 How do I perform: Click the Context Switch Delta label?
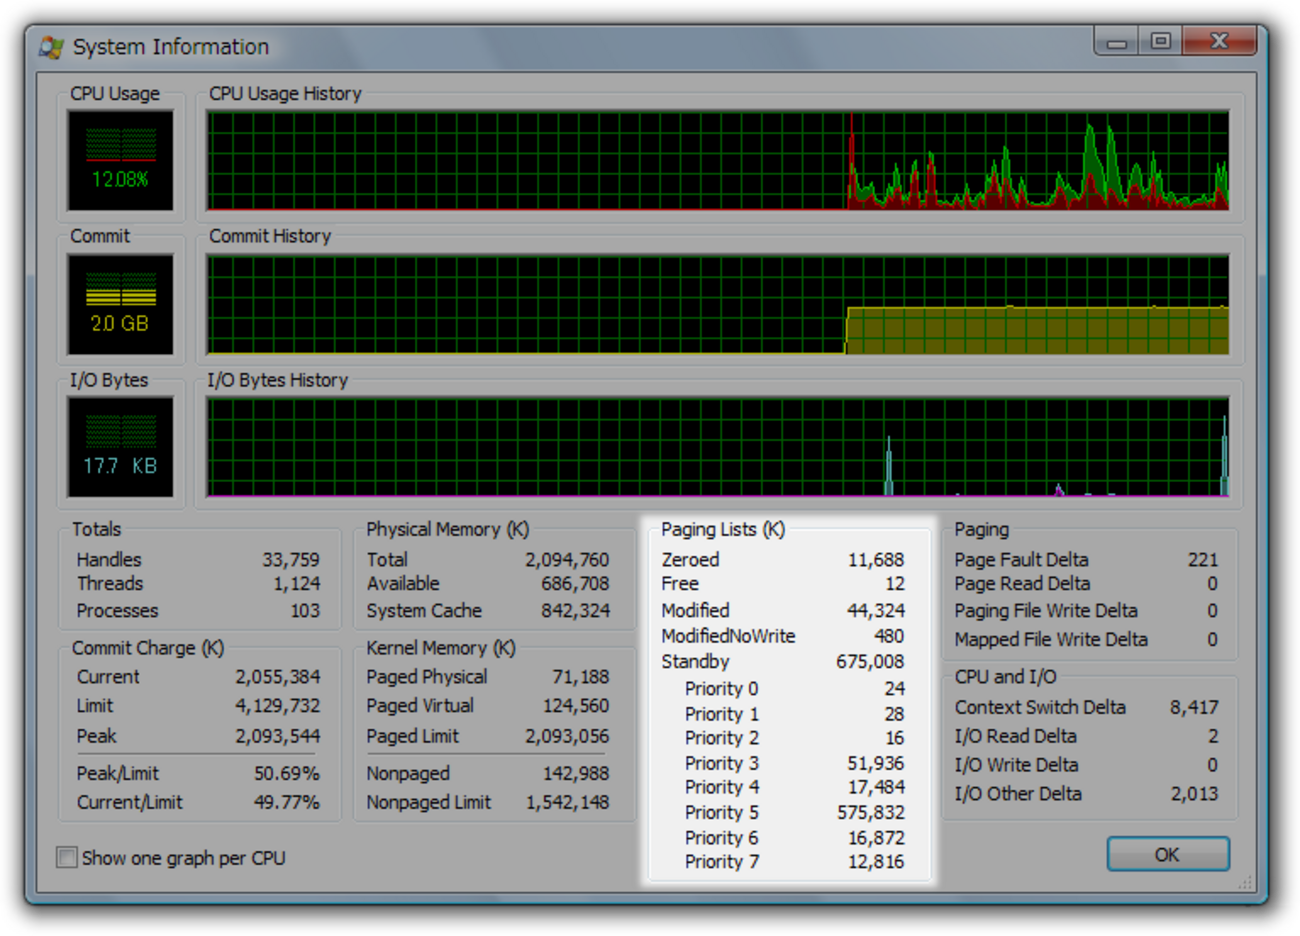coord(1039,707)
